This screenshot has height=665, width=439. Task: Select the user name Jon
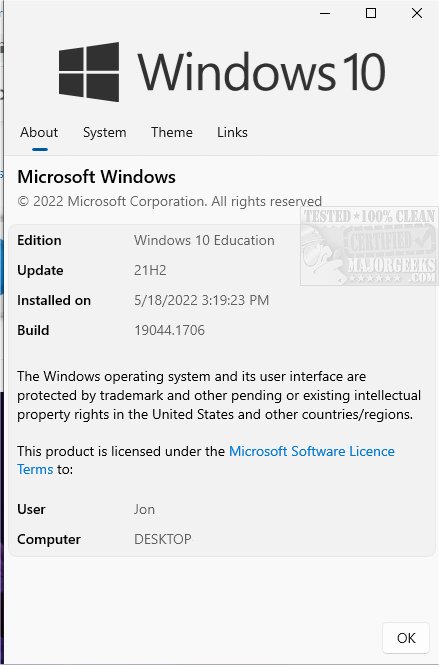[144, 509]
